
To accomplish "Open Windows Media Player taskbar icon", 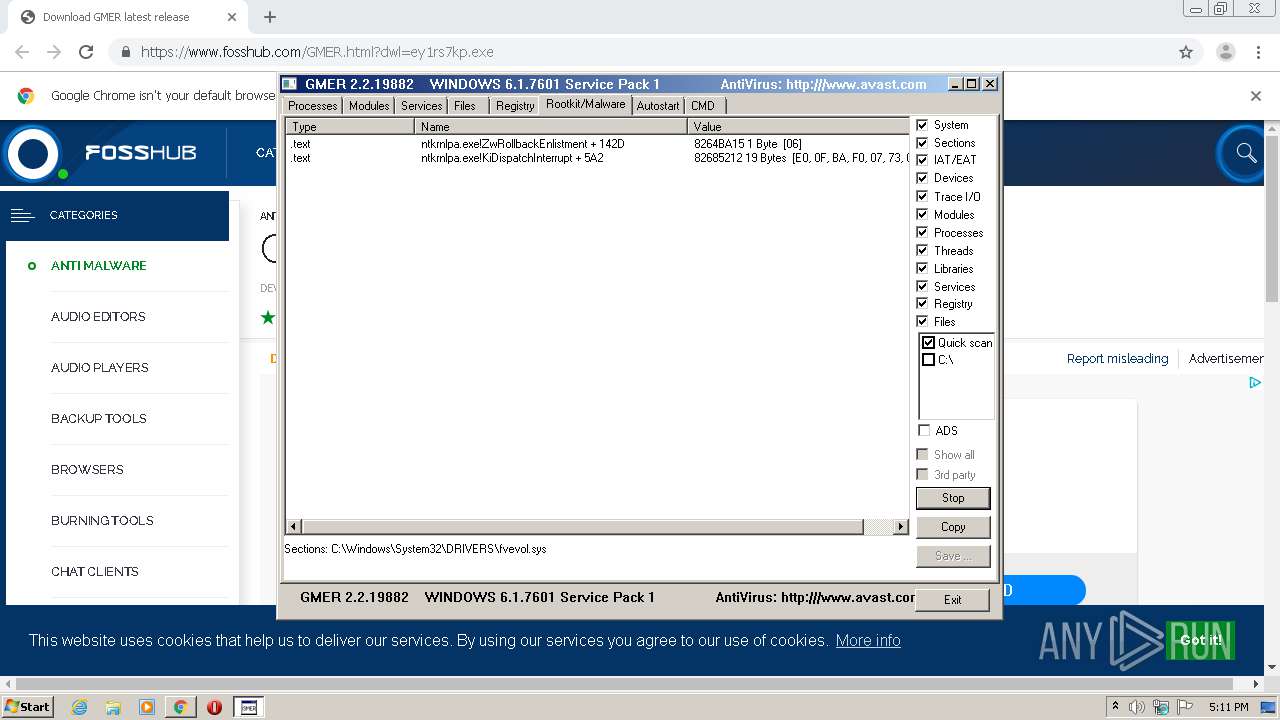I will pyautogui.click(x=147, y=707).
